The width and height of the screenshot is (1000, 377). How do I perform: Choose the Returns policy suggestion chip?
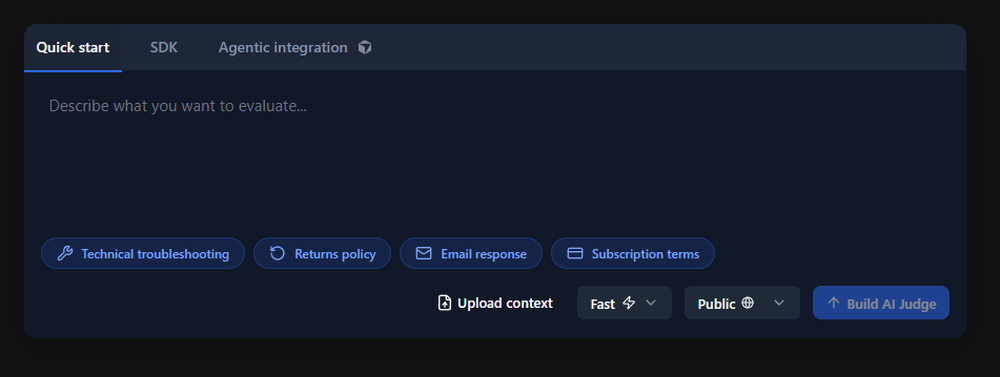click(322, 254)
